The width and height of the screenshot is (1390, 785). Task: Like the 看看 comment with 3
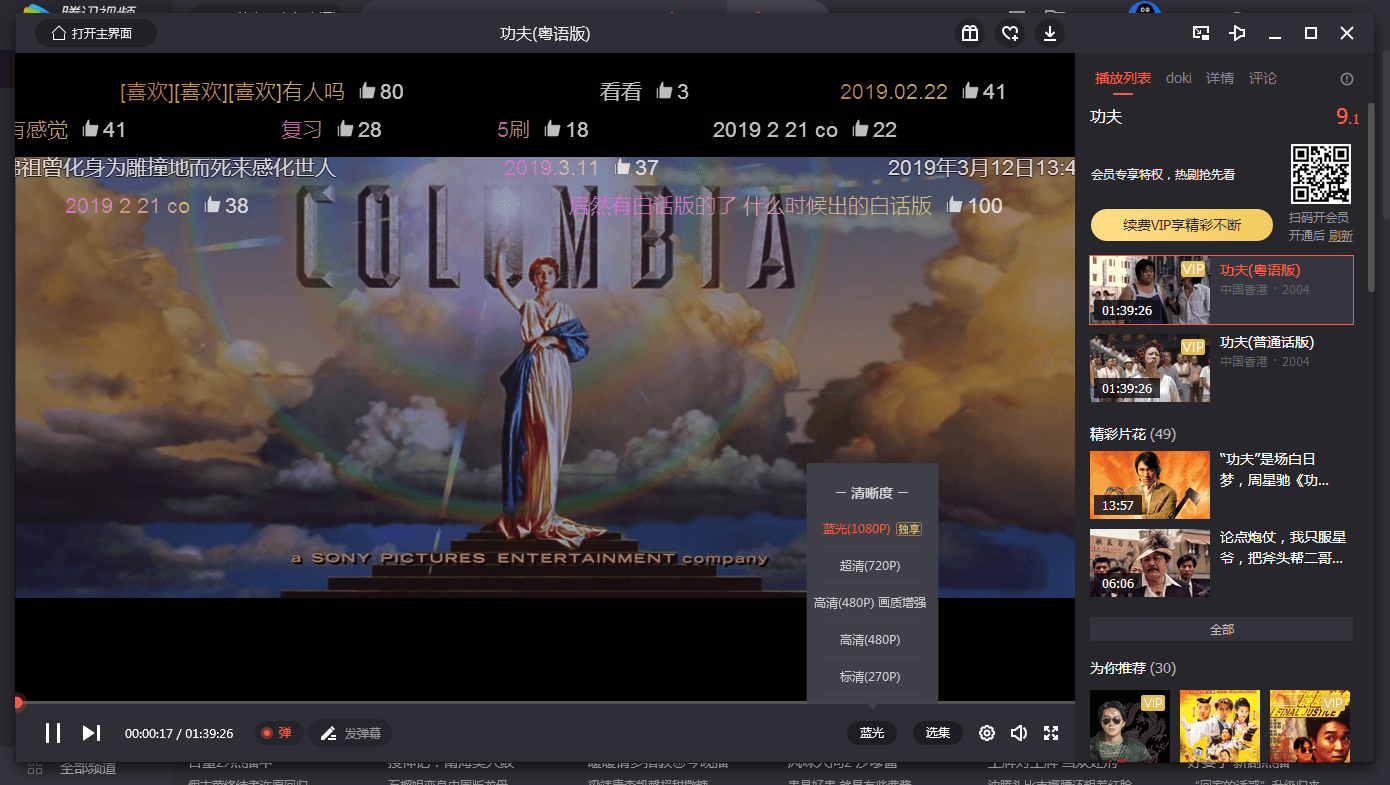(664, 91)
